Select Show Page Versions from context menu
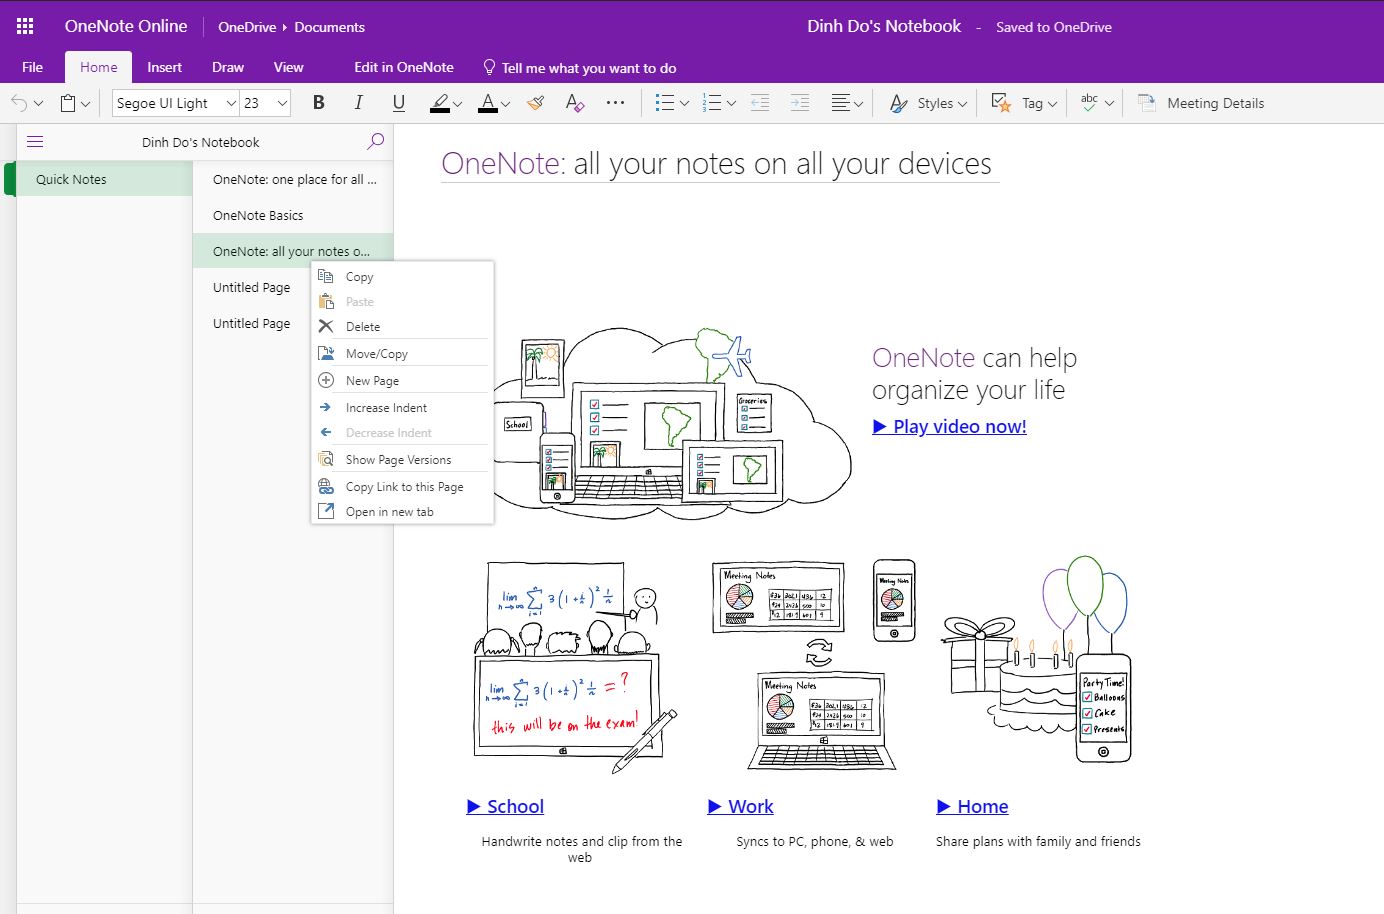The width and height of the screenshot is (1384, 914). [400, 459]
